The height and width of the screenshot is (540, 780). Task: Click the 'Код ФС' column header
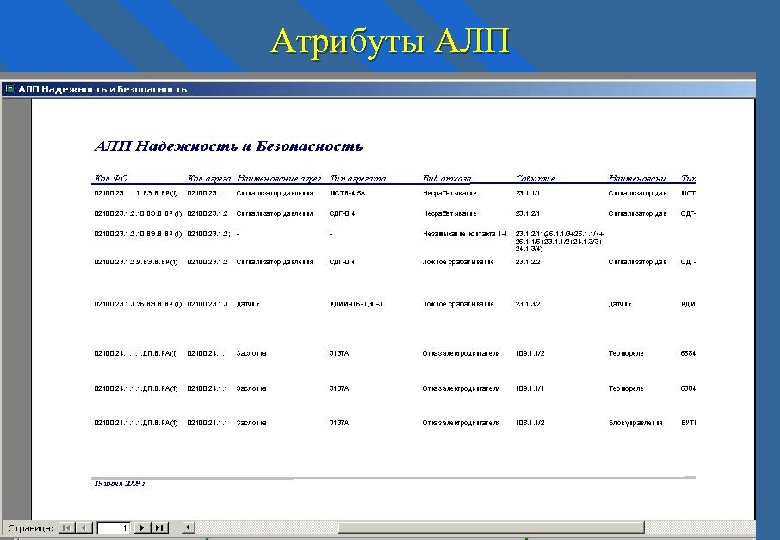pyautogui.click(x=111, y=178)
